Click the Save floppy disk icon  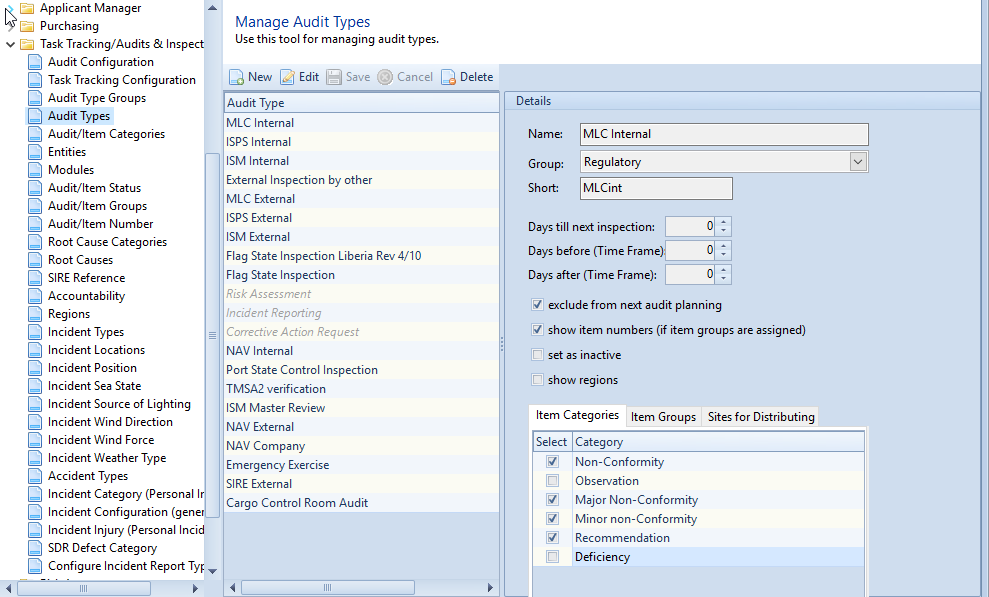coord(334,77)
